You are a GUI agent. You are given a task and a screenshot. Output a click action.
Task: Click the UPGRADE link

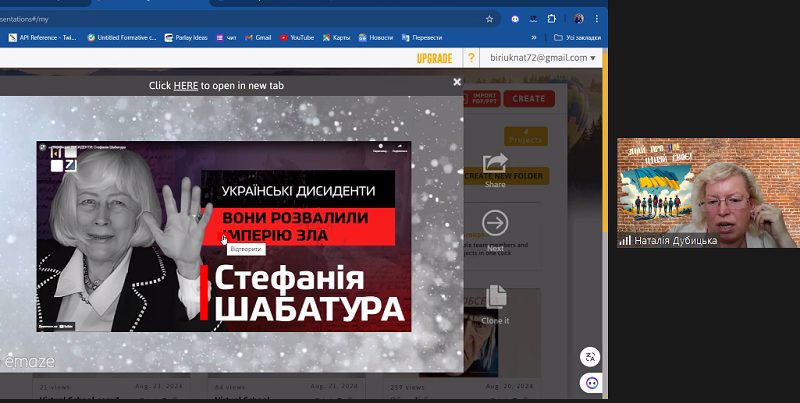pyautogui.click(x=435, y=59)
